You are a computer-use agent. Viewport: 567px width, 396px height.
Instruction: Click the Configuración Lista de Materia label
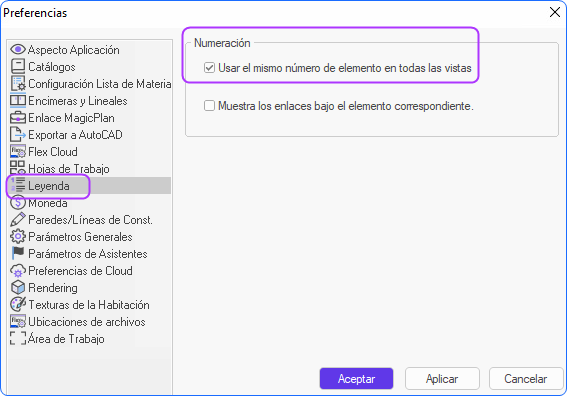coord(100,84)
